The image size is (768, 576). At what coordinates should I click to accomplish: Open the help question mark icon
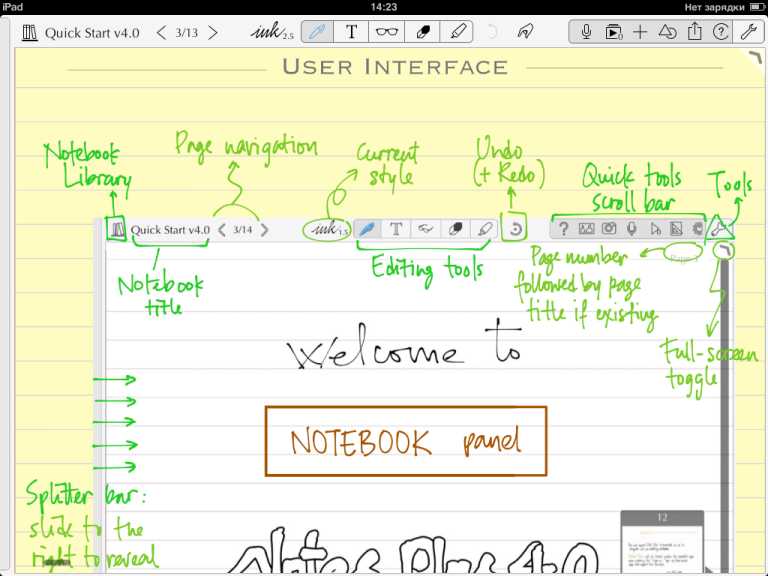click(x=720, y=32)
